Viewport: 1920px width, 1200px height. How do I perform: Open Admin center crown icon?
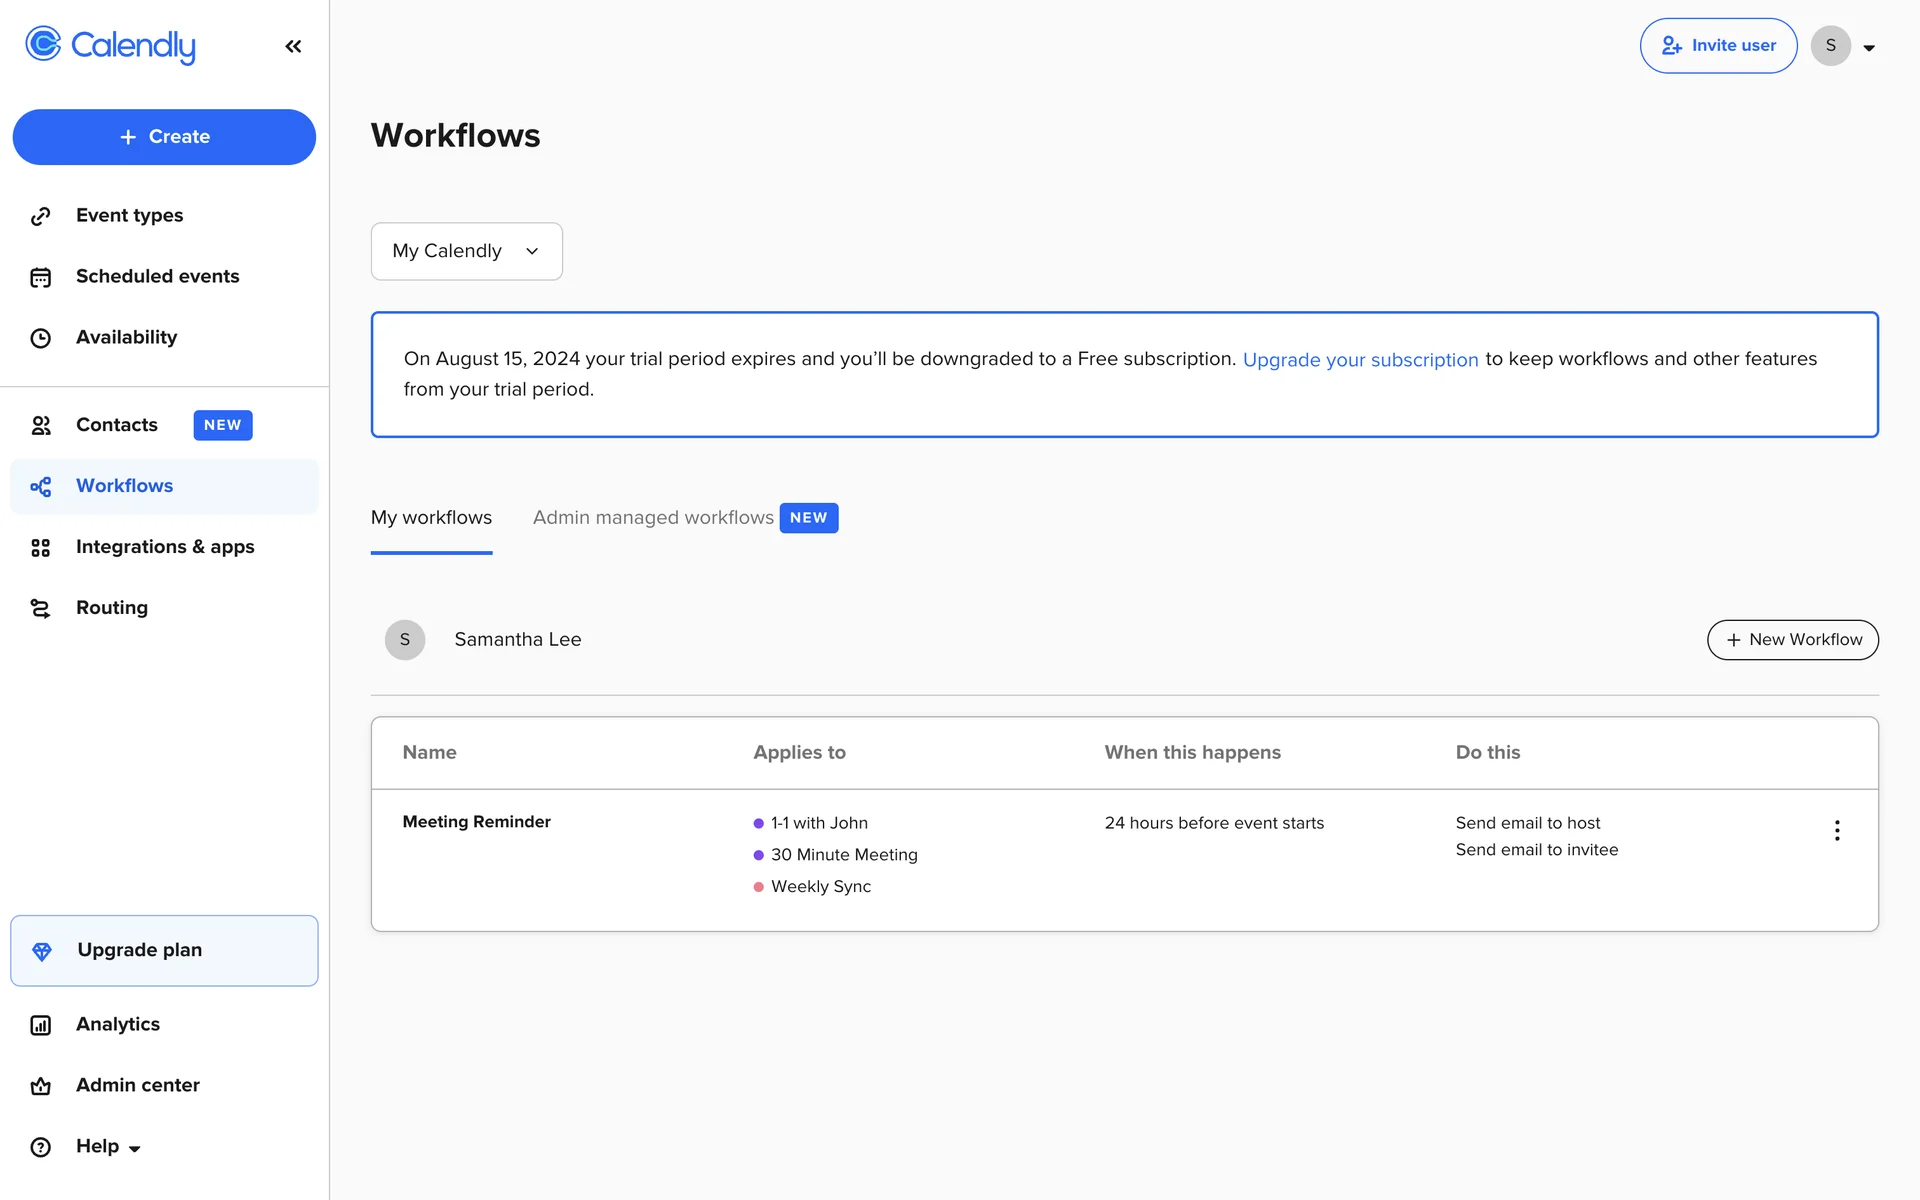click(x=41, y=1086)
